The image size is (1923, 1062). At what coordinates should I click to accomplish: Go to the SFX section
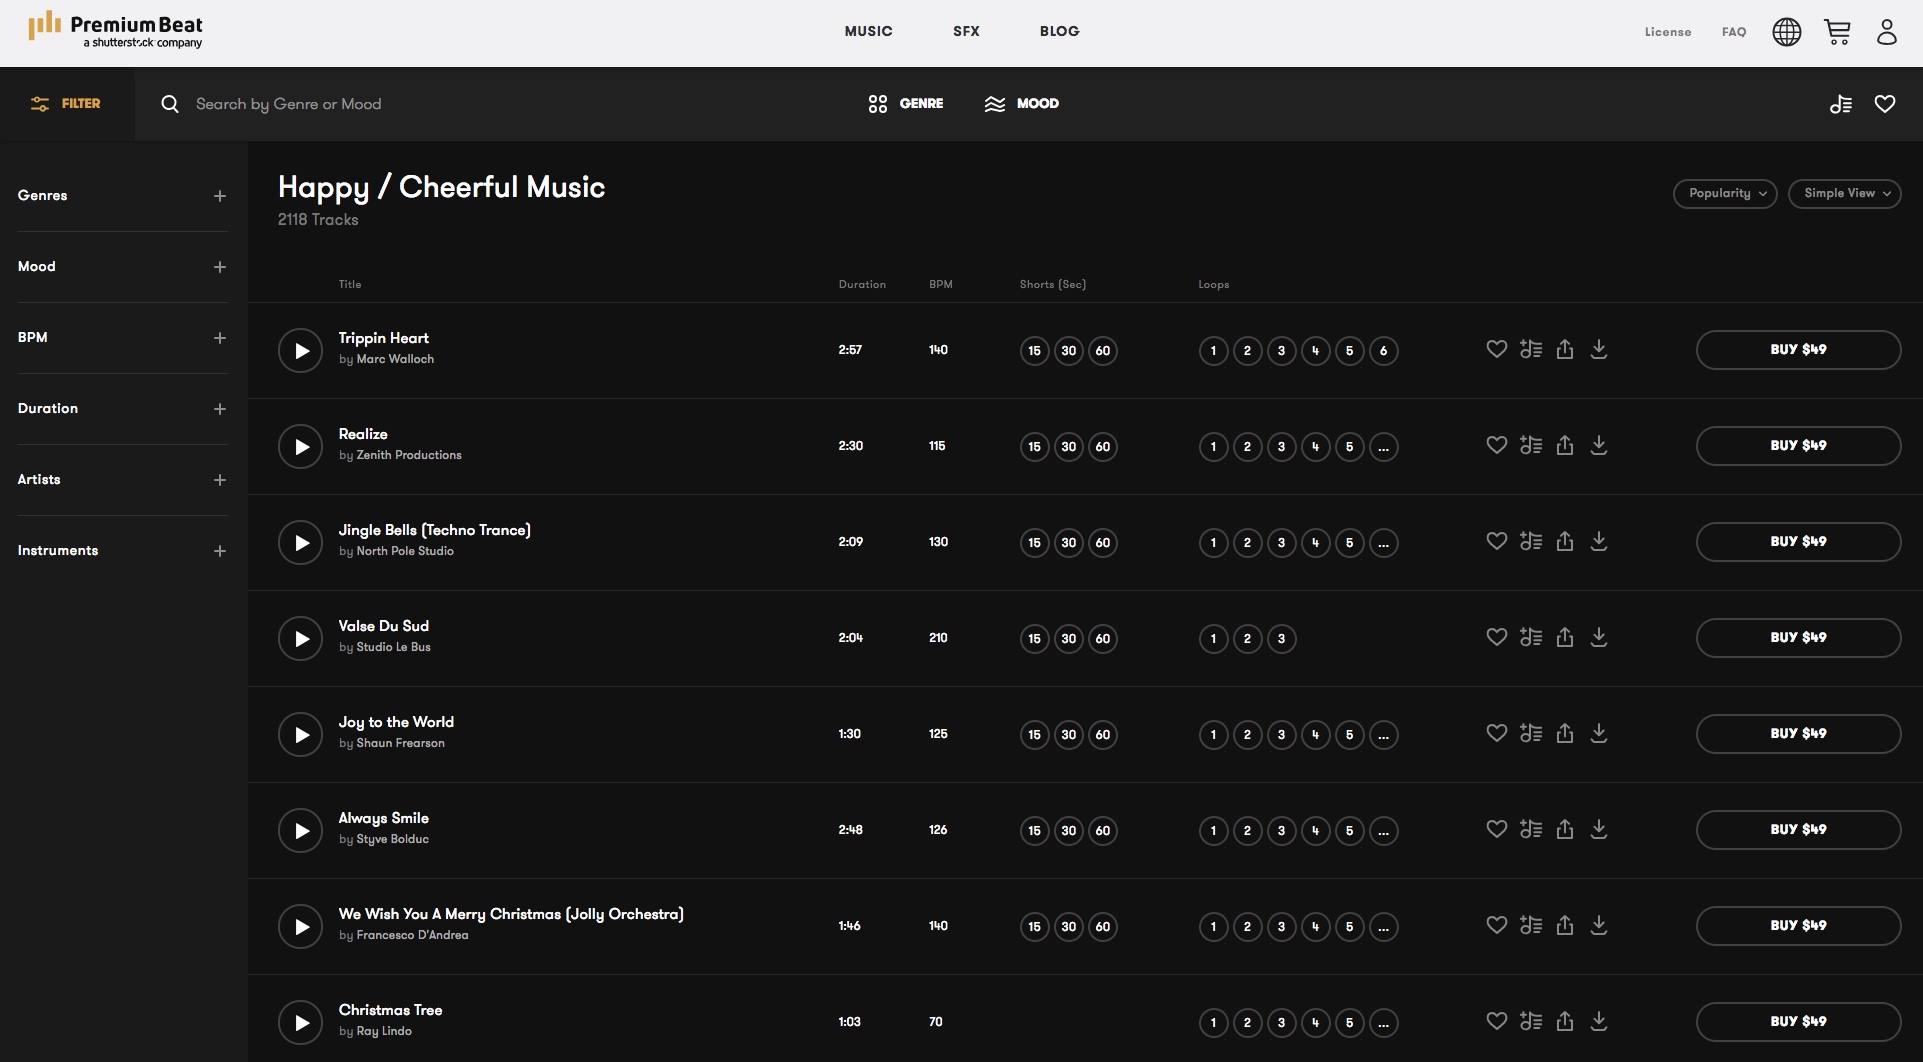point(966,31)
